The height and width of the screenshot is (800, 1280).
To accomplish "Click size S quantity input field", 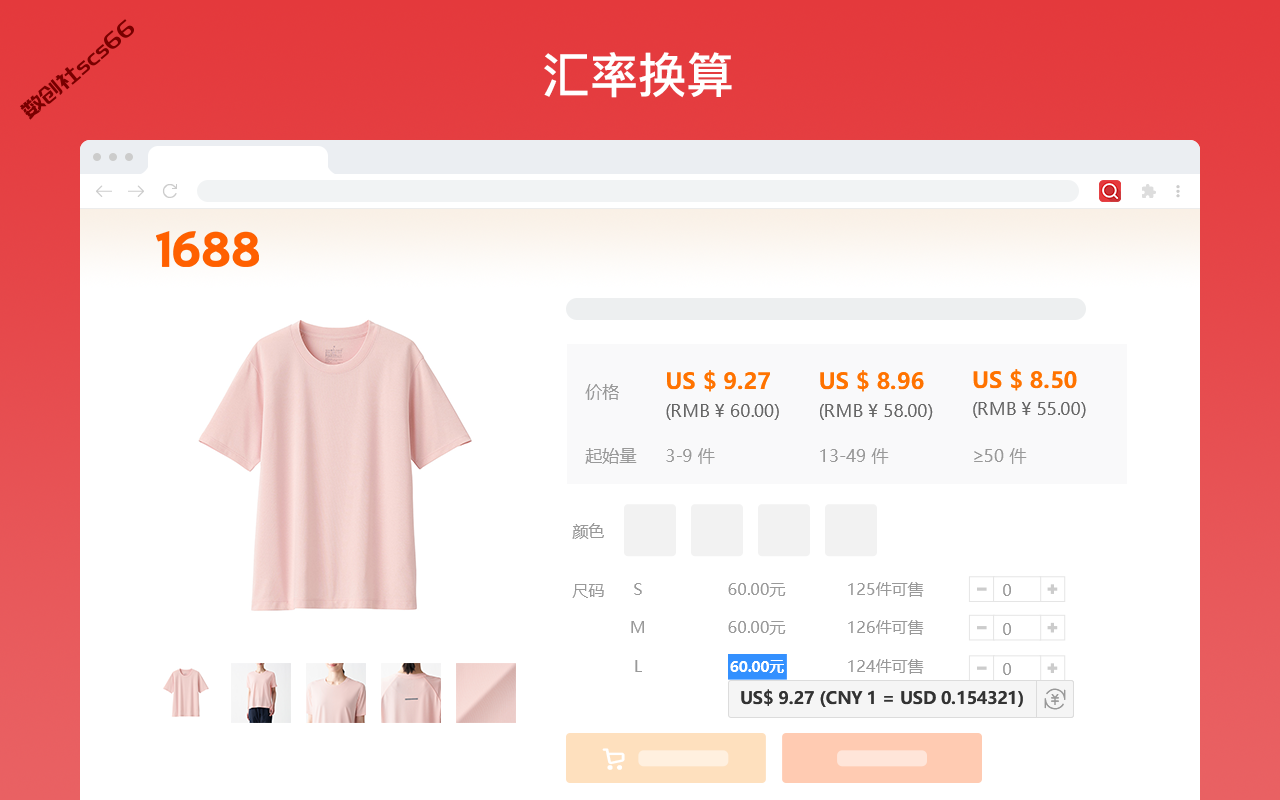I will point(1017,590).
